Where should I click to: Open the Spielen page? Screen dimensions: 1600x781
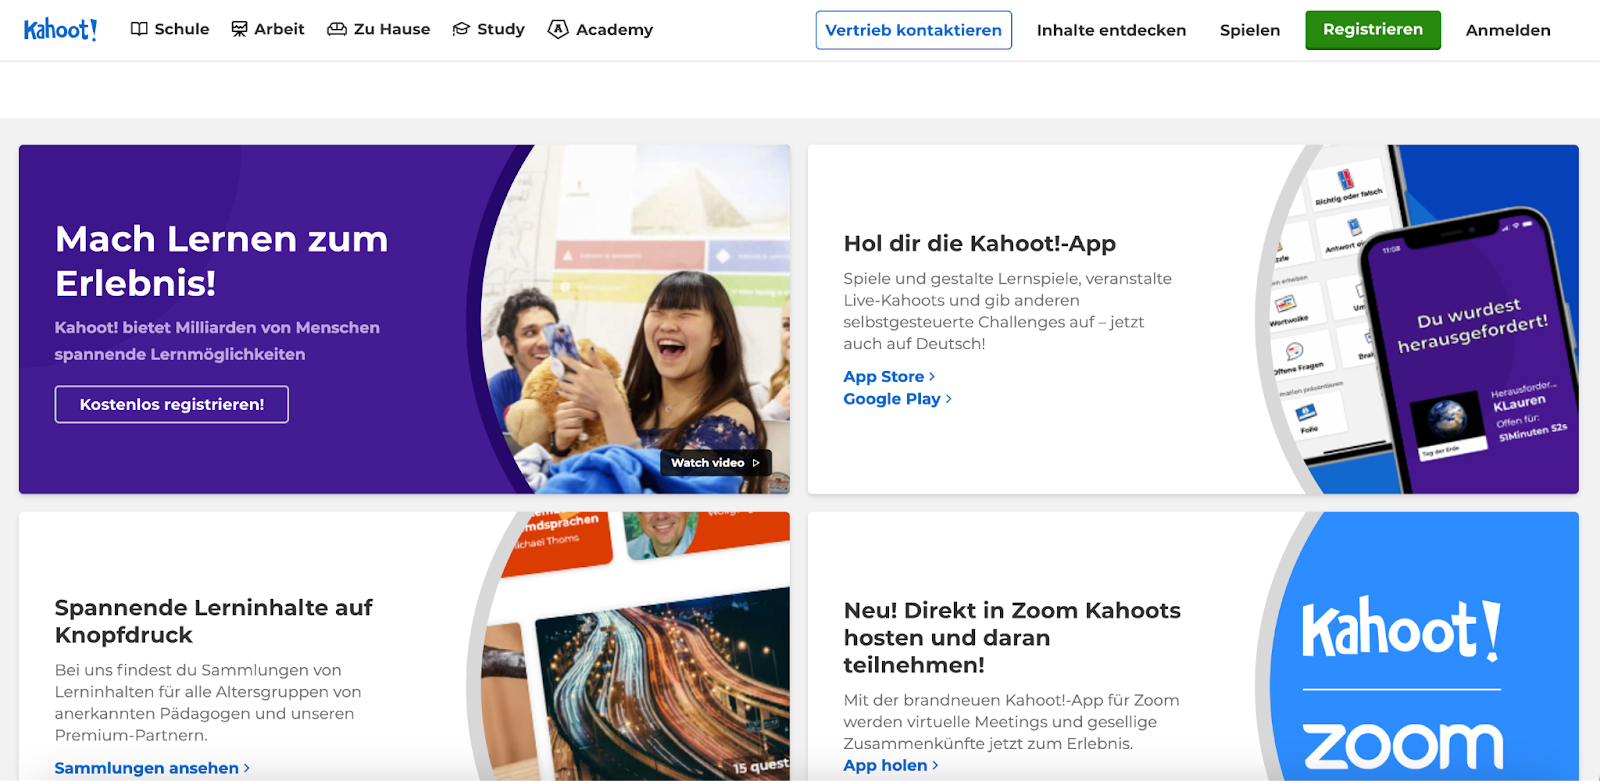(1250, 30)
